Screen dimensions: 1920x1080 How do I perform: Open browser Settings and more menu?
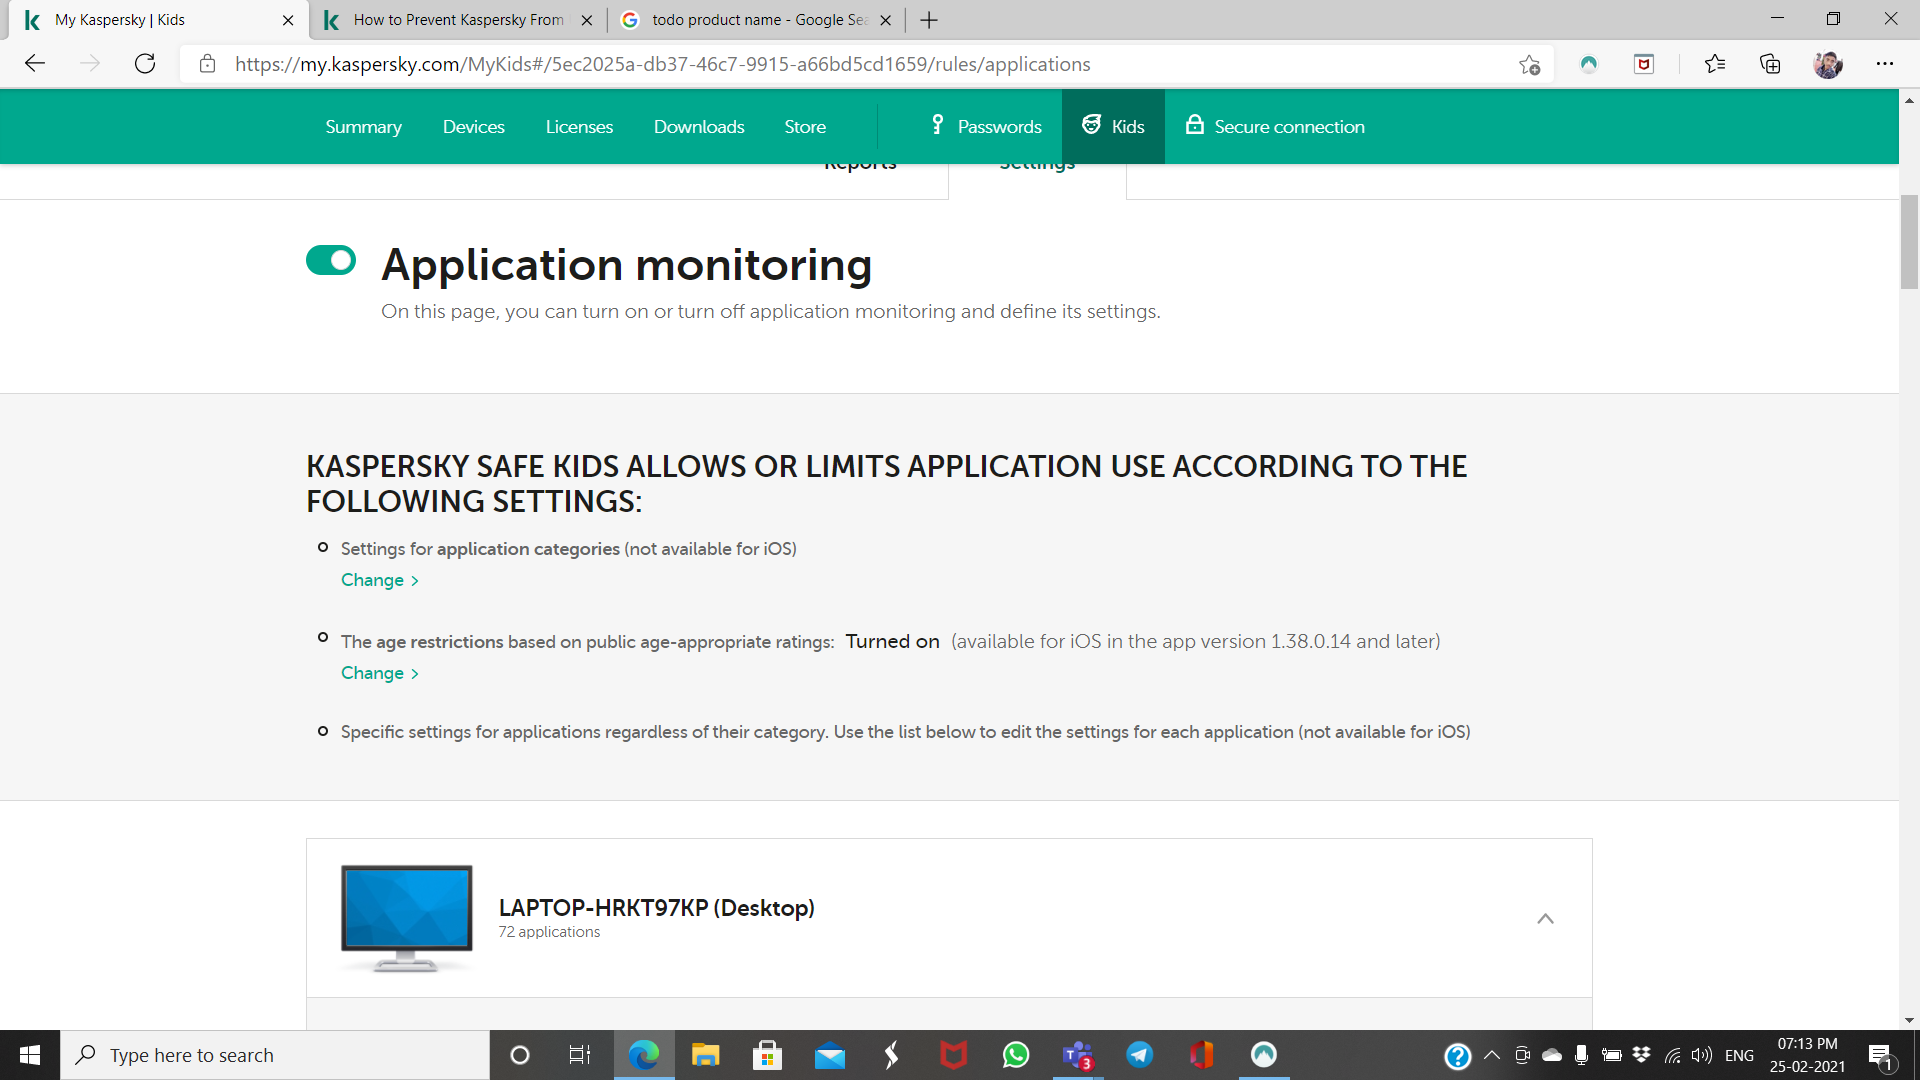(1885, 64)
